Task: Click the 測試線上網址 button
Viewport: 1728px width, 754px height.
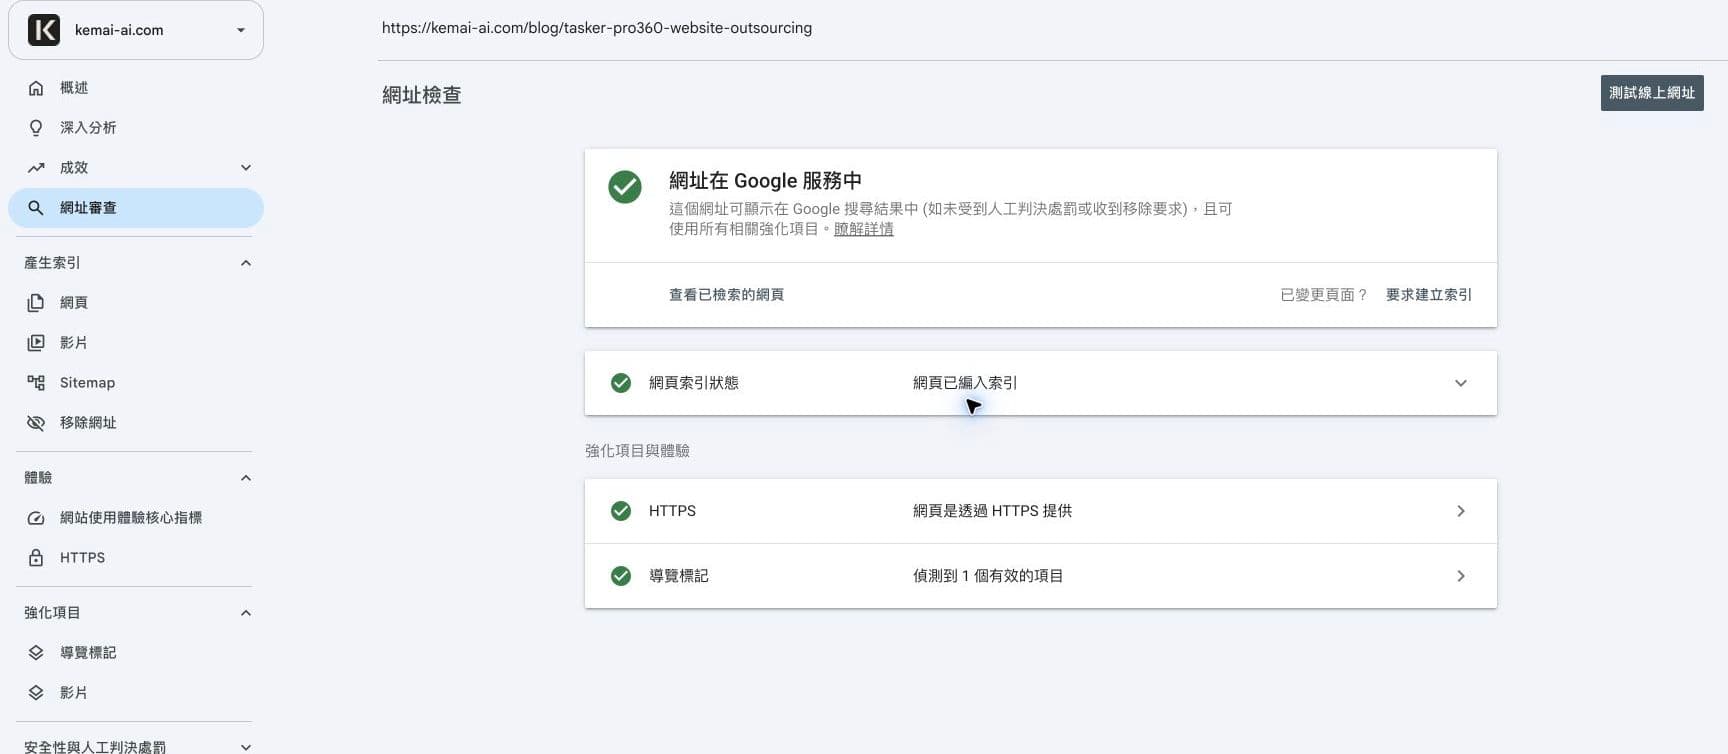Action: [1652, 93]
